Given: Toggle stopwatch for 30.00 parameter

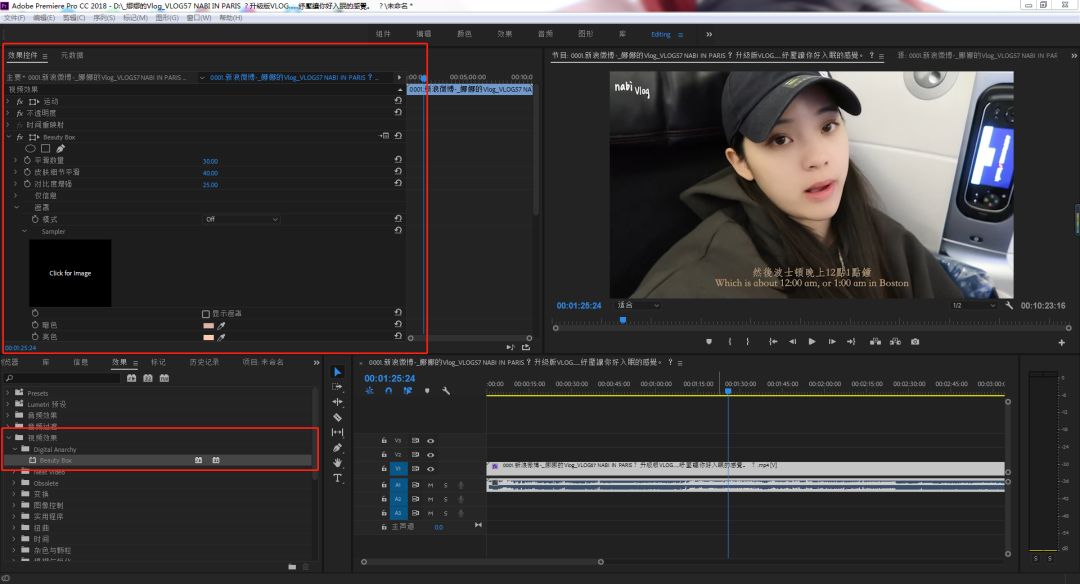Looking at the screenshot, I should click(28, 160).
